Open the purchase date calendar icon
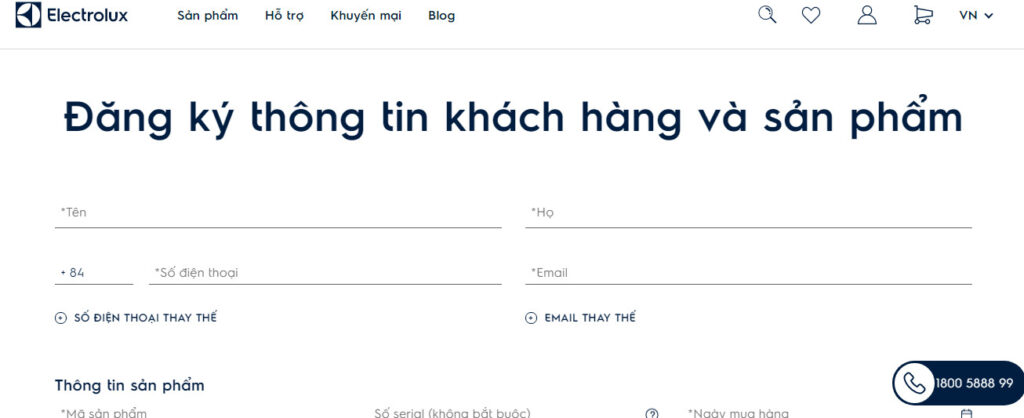This screenshot has width=1024, height=418. click(965, 413)
